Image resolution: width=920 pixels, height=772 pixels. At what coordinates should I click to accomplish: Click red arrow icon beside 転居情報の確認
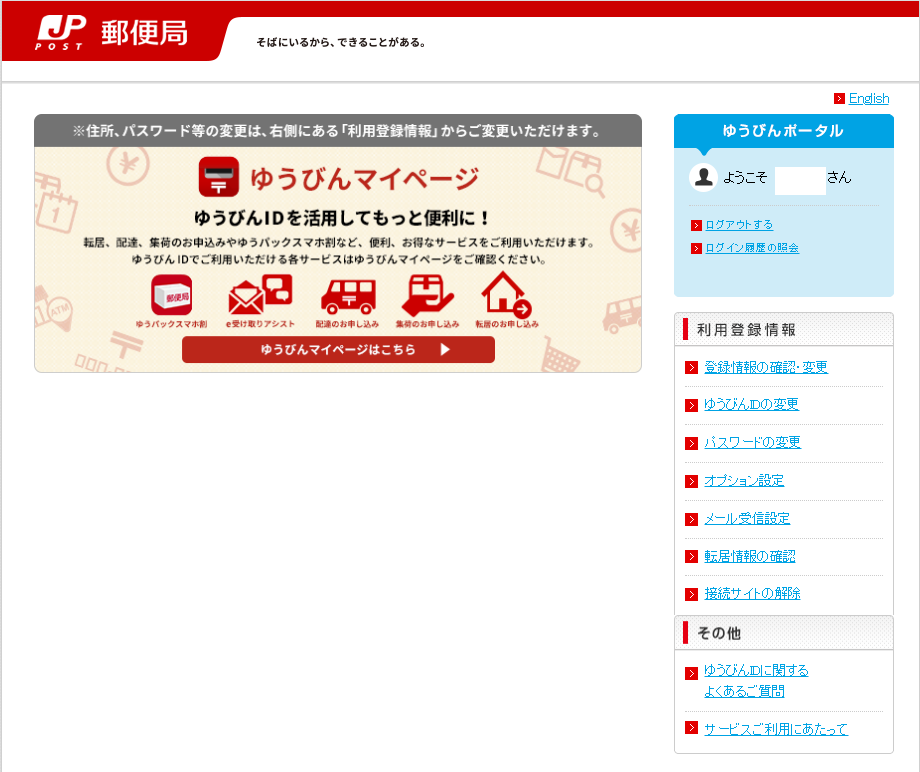click(x=691, y=557)
